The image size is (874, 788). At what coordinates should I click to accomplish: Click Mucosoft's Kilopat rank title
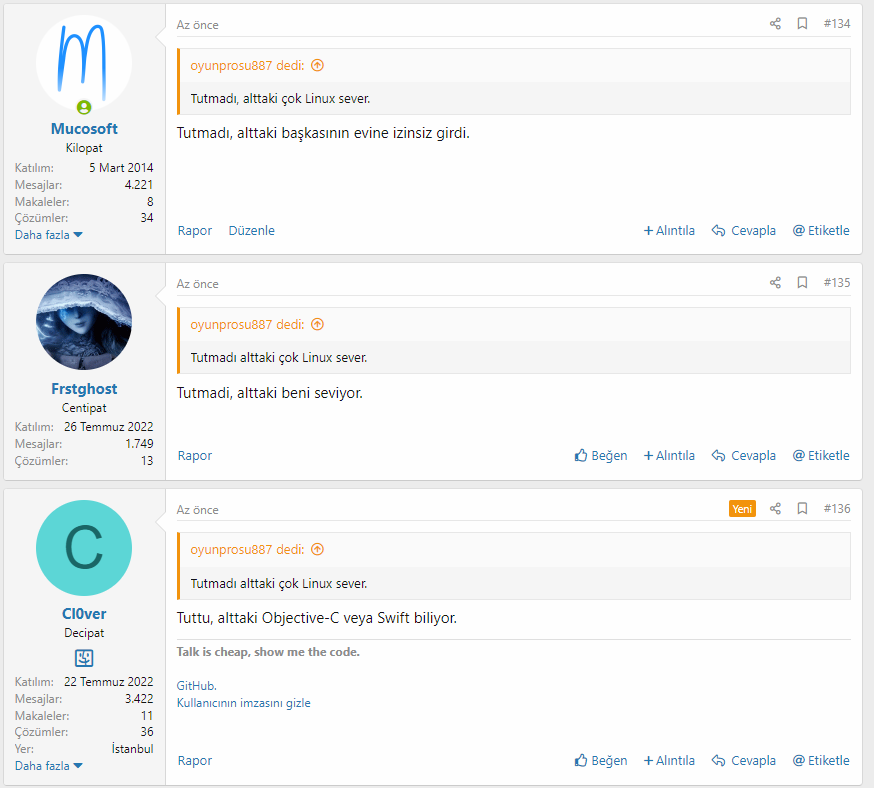[x=84, y=148]
